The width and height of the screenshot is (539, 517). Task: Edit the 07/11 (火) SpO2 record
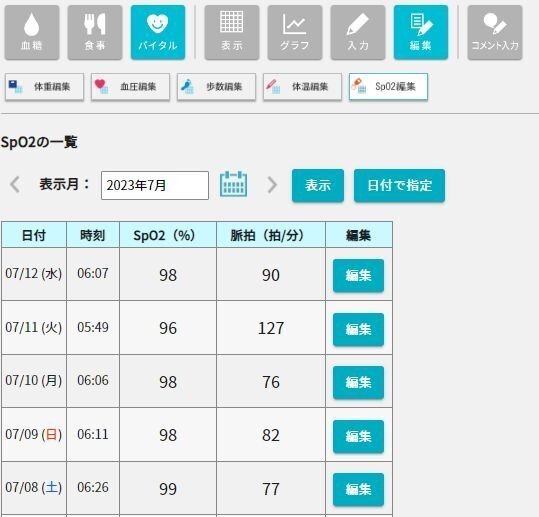[x=358, y=329]
